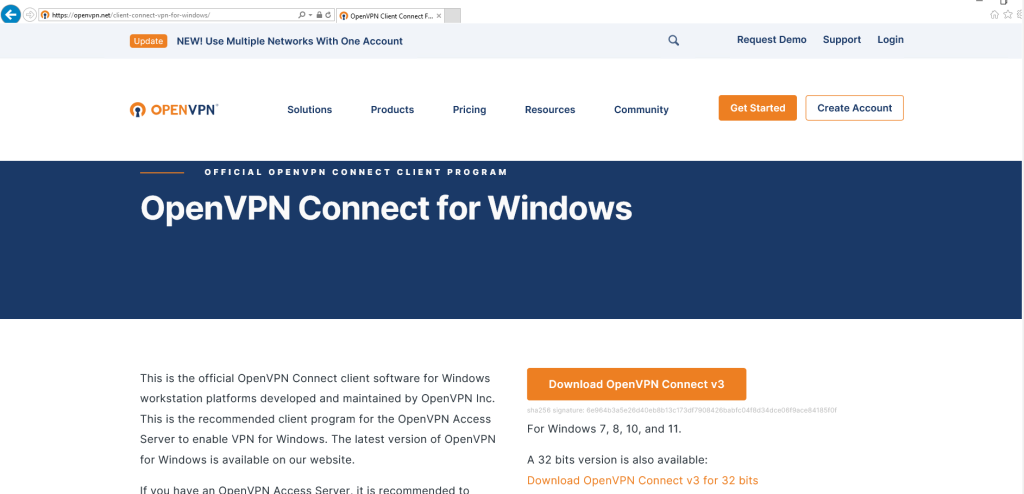Click the Login link
This screenshot has width=1024, height=494.
point(890,40)
